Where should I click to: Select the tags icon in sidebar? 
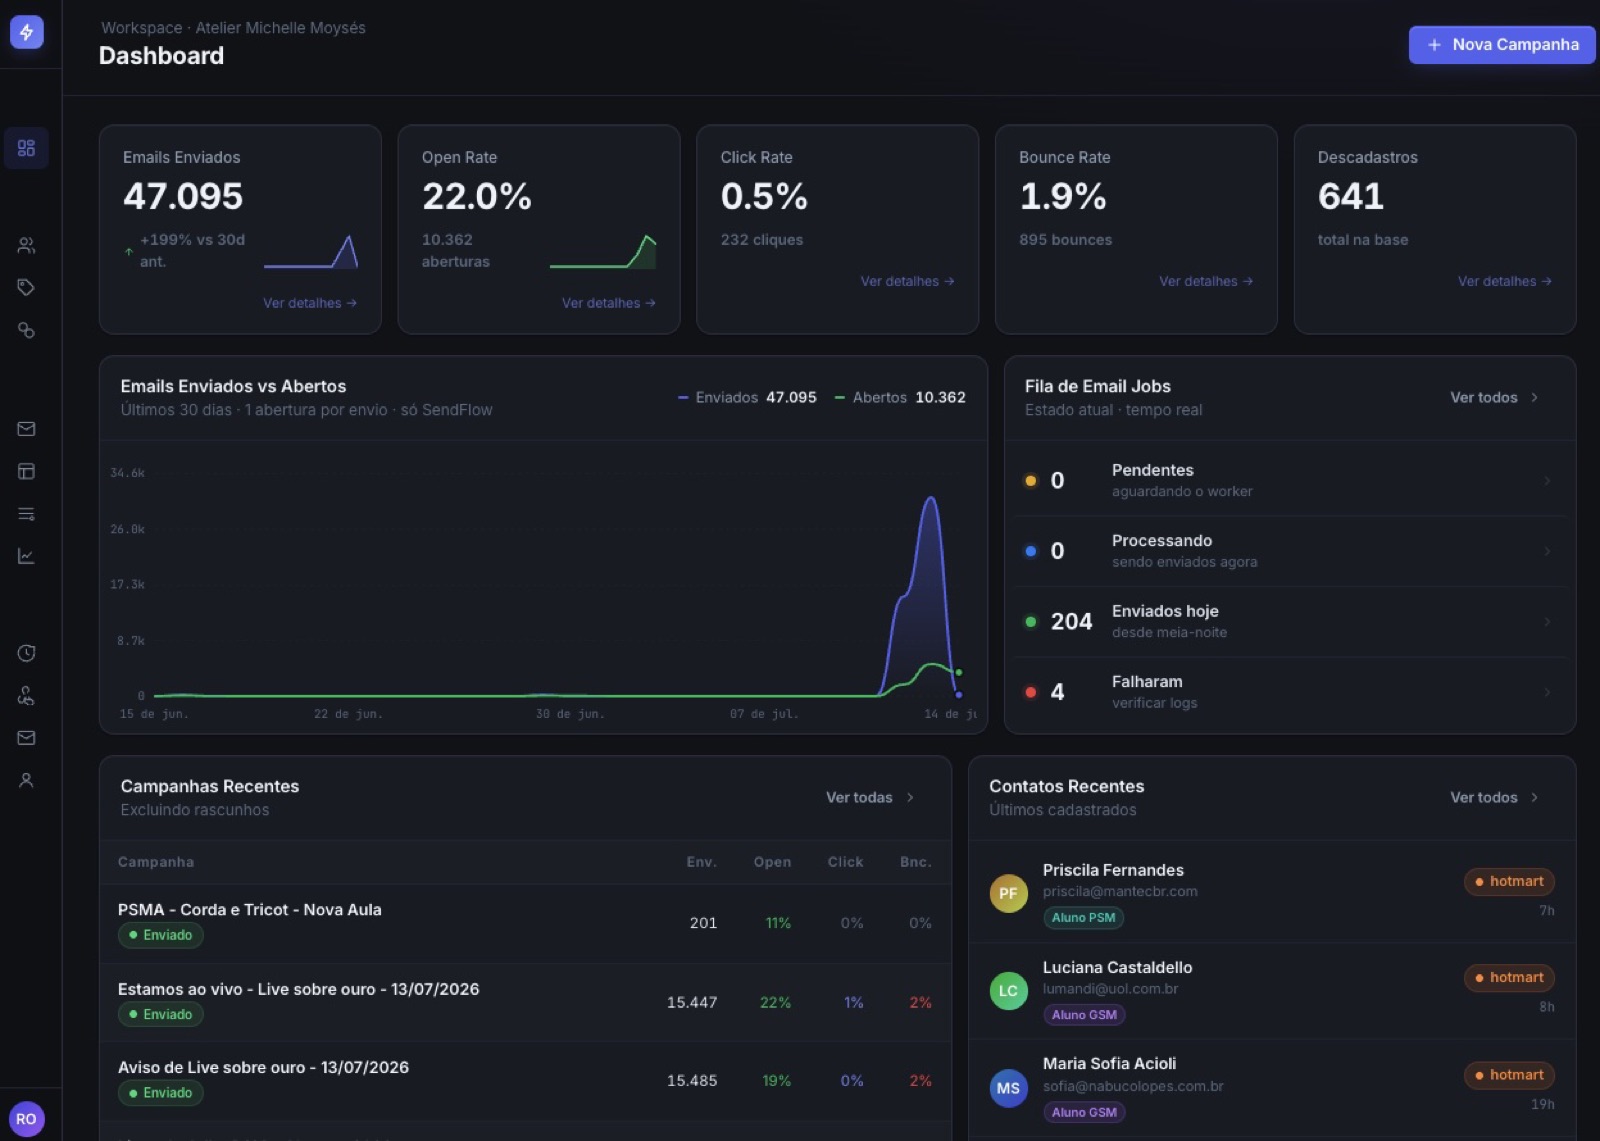click(26, 288)
